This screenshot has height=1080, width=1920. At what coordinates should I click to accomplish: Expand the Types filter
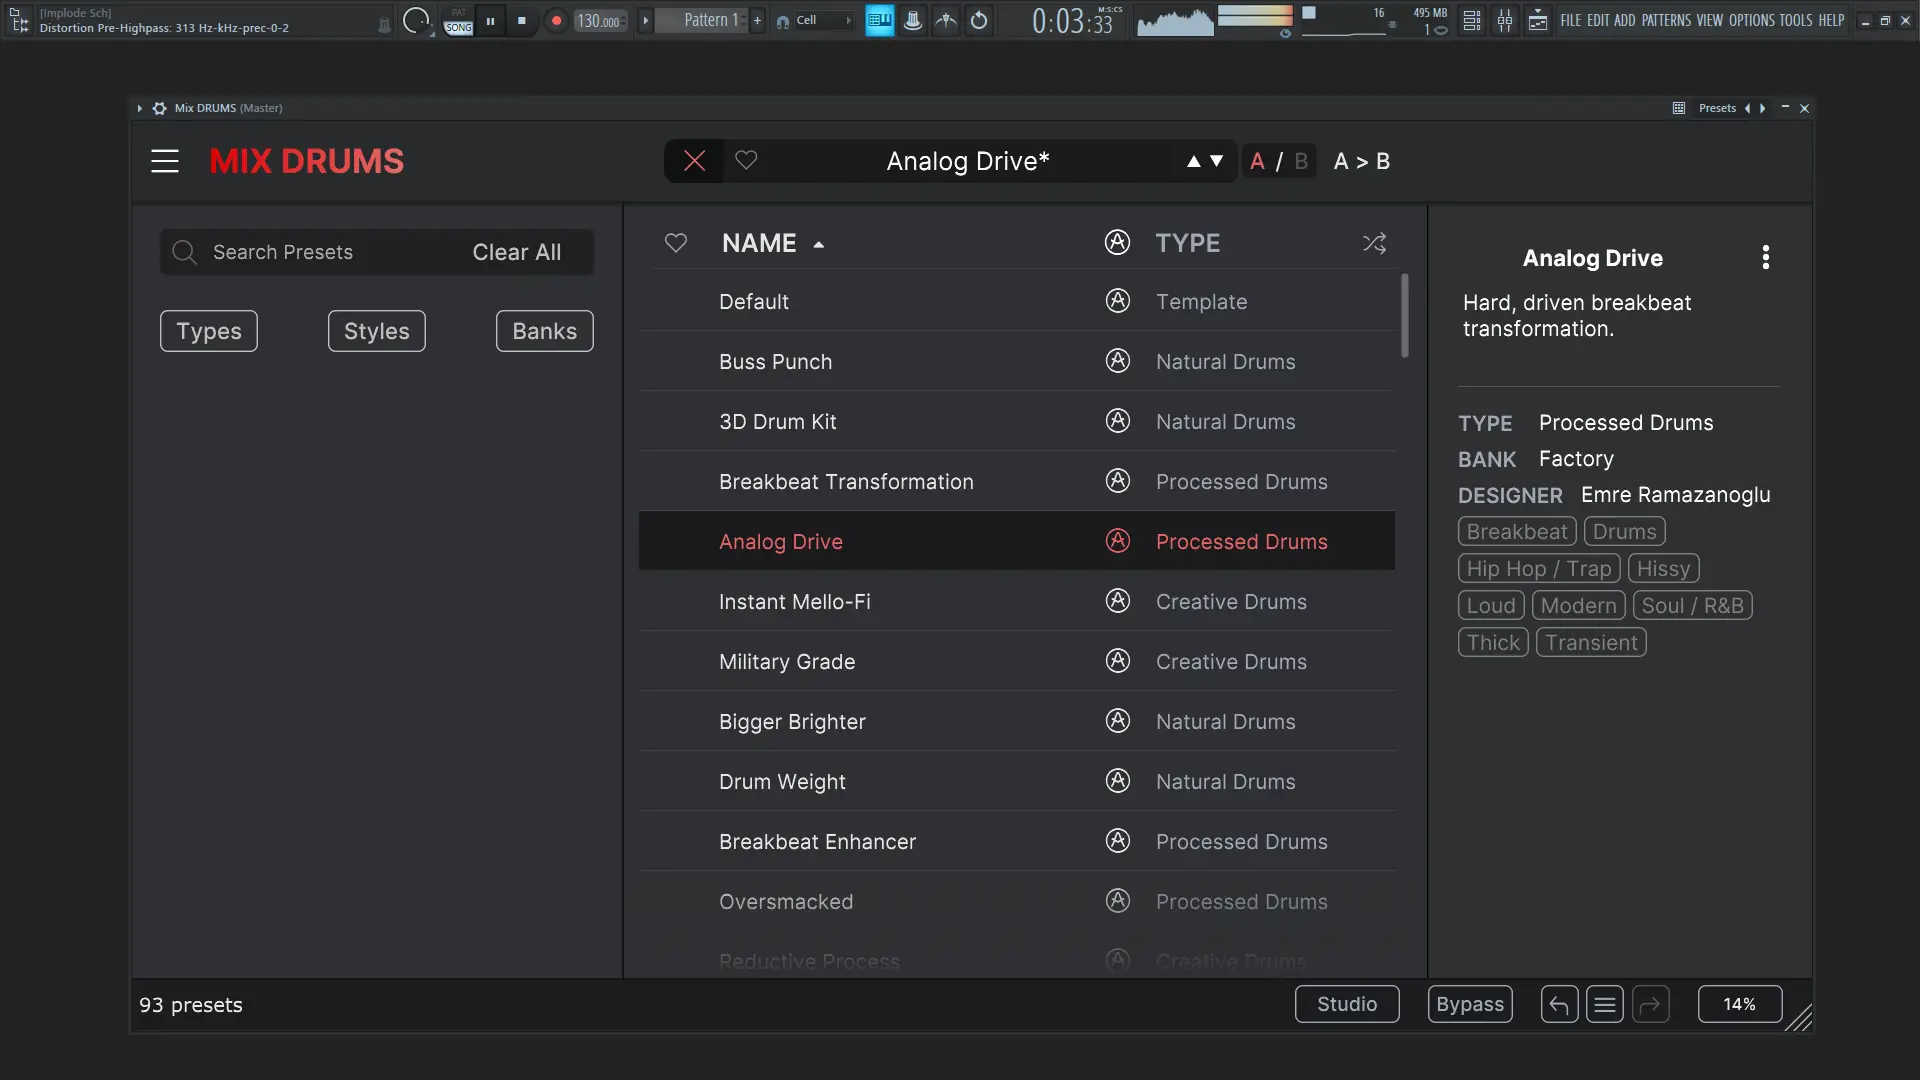pyautogui.click(x=209, y=331)
